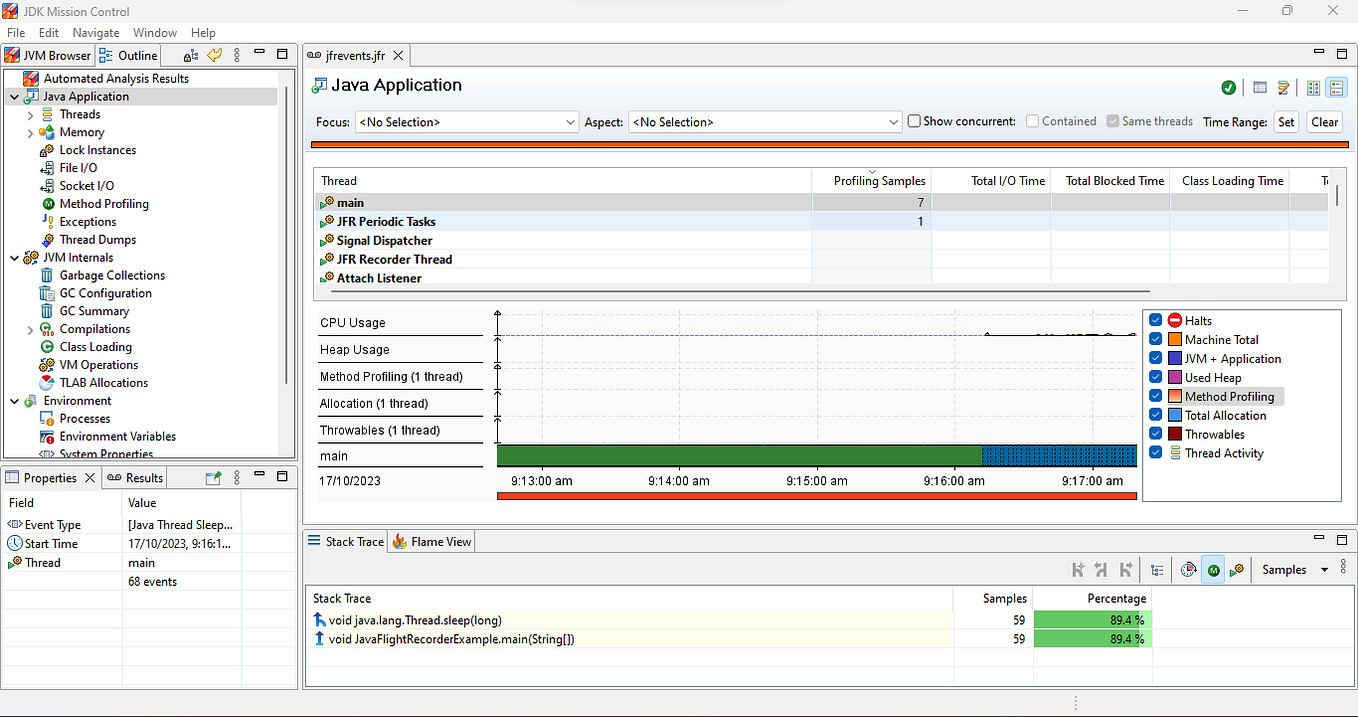Uncheck the Halts legend checkbox
The width and height of the screenshot is (1358, 717).
pos(1156,320)
